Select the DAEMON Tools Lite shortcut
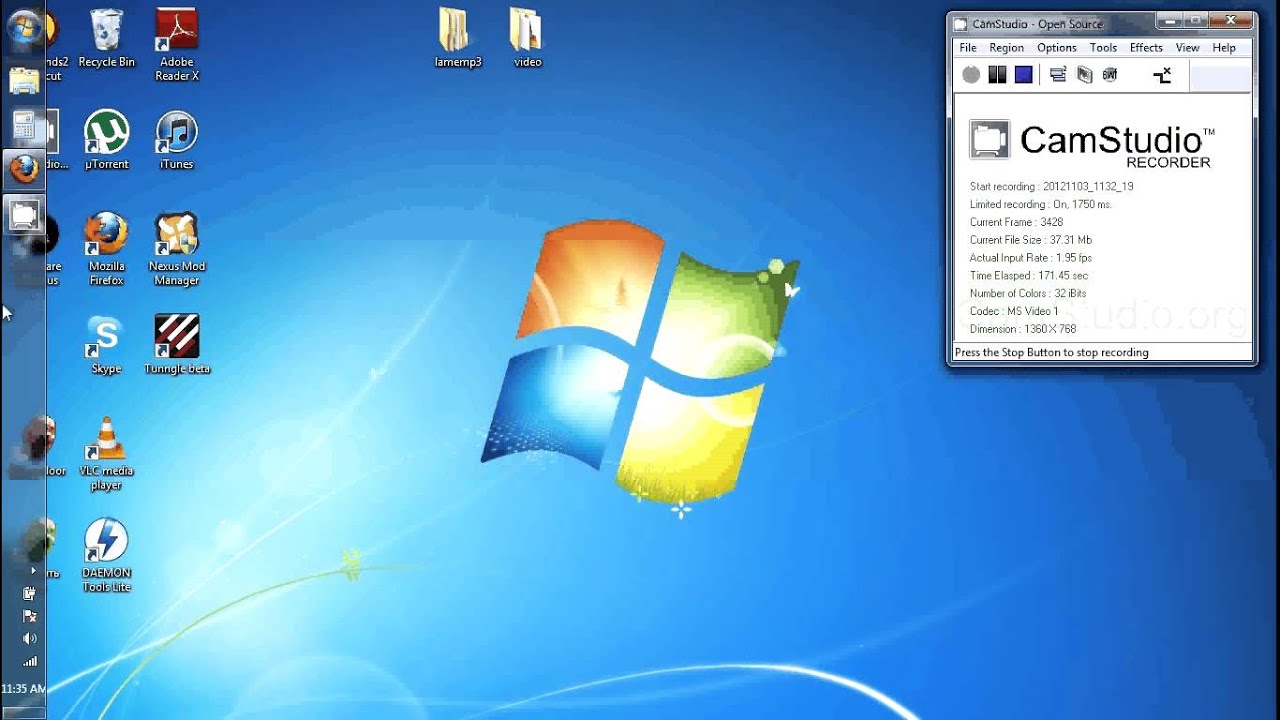 (106, 556)
